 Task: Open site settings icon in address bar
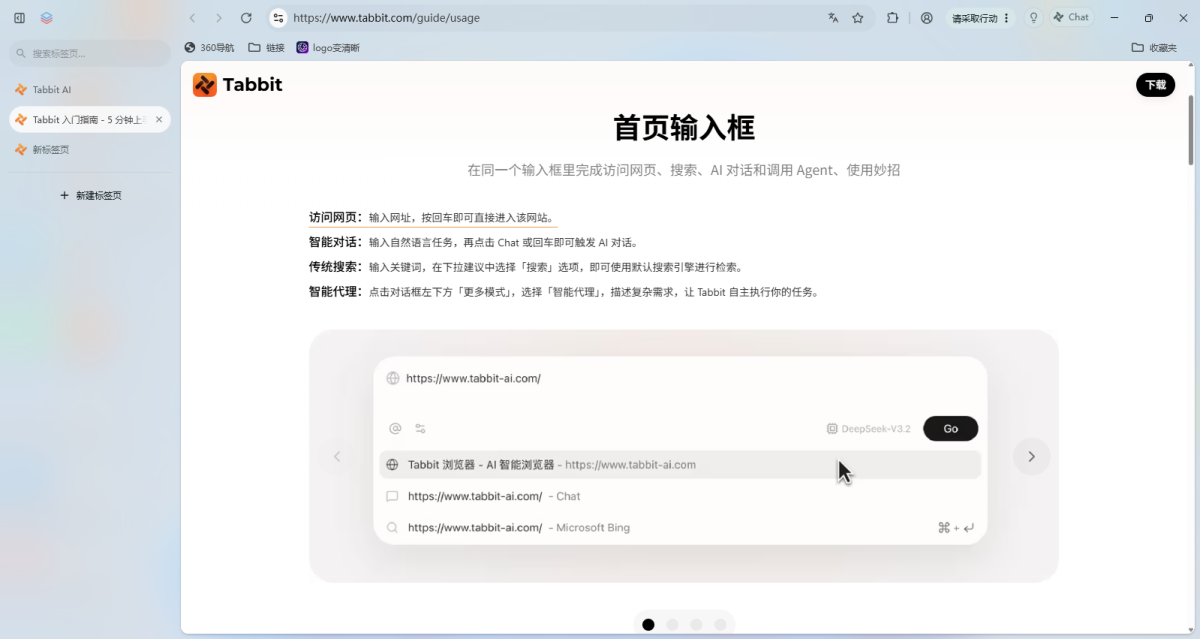tap(279, 18)
